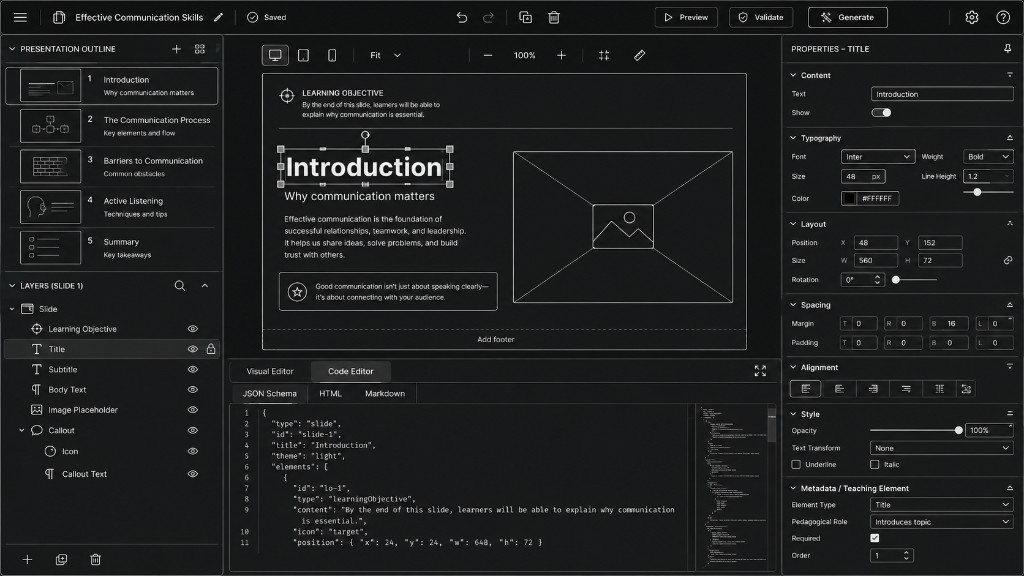Select the ruler tool icon
The image size is (1024, 576).
pos(639,56)
